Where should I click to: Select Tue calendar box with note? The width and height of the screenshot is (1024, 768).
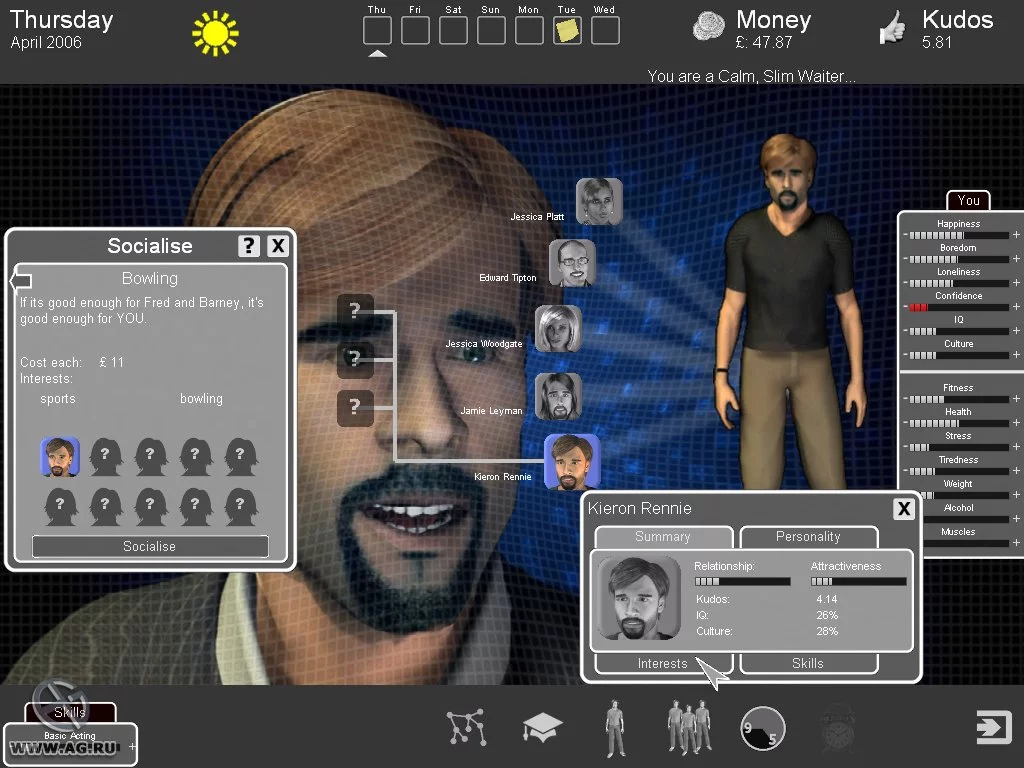[x=567, y=31]
